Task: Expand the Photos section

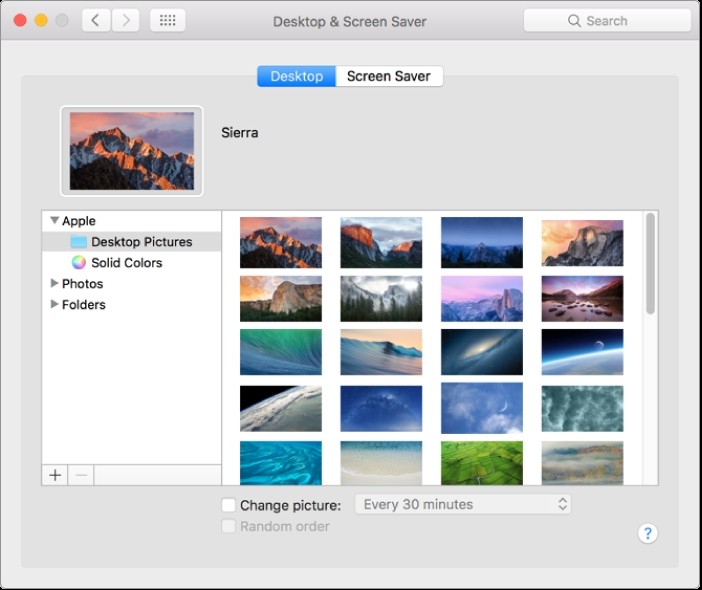Action: (x=54, y=284)
